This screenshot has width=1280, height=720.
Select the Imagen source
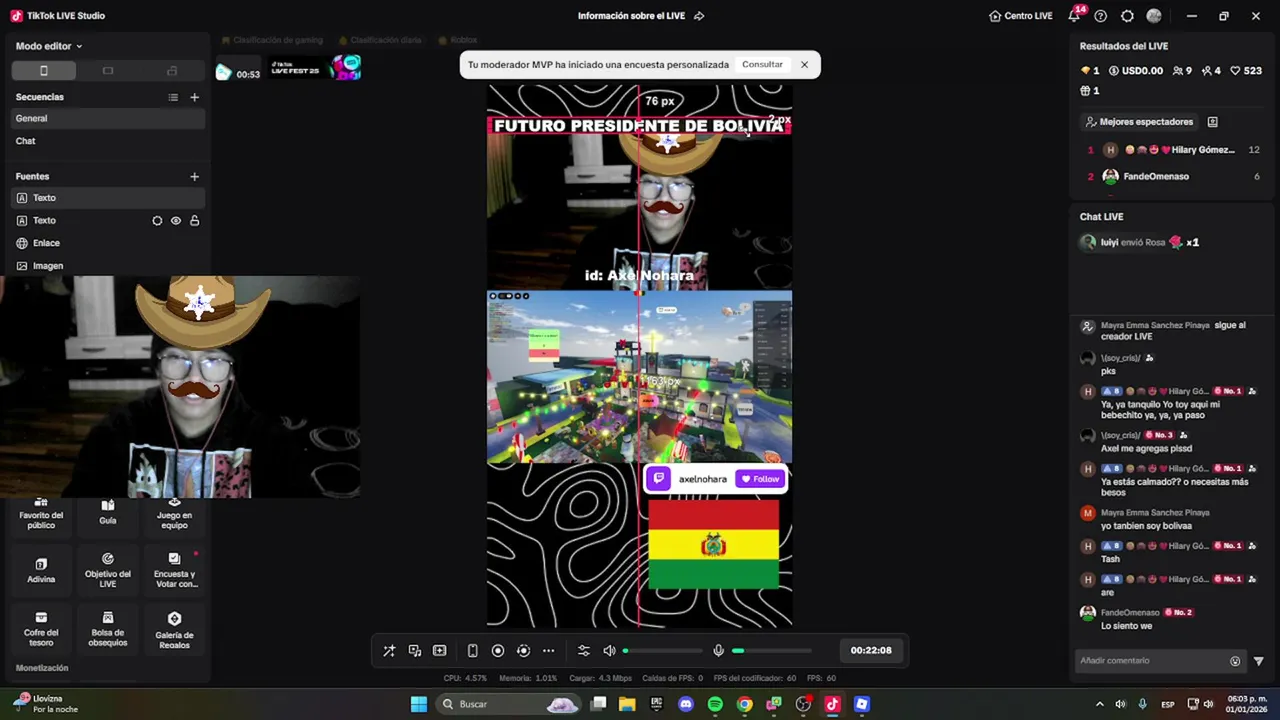point(108,266)
